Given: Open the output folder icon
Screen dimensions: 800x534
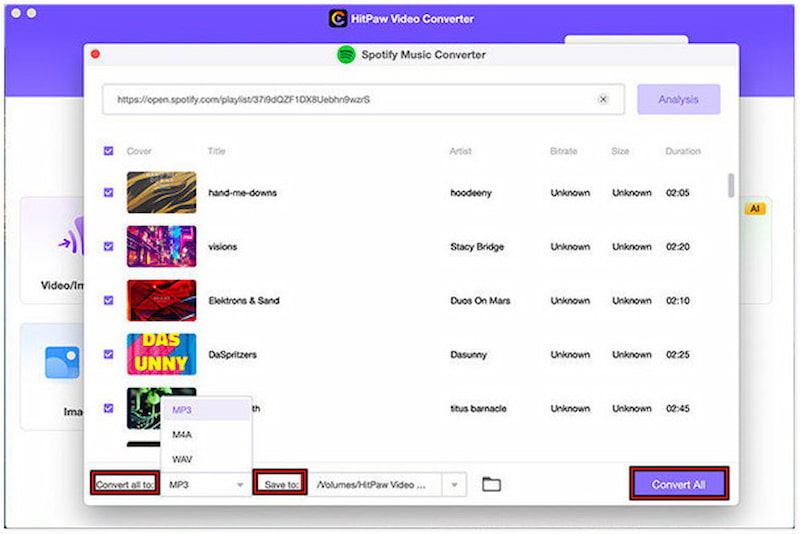Looking at the screenshot, I should tap(491, 484).
